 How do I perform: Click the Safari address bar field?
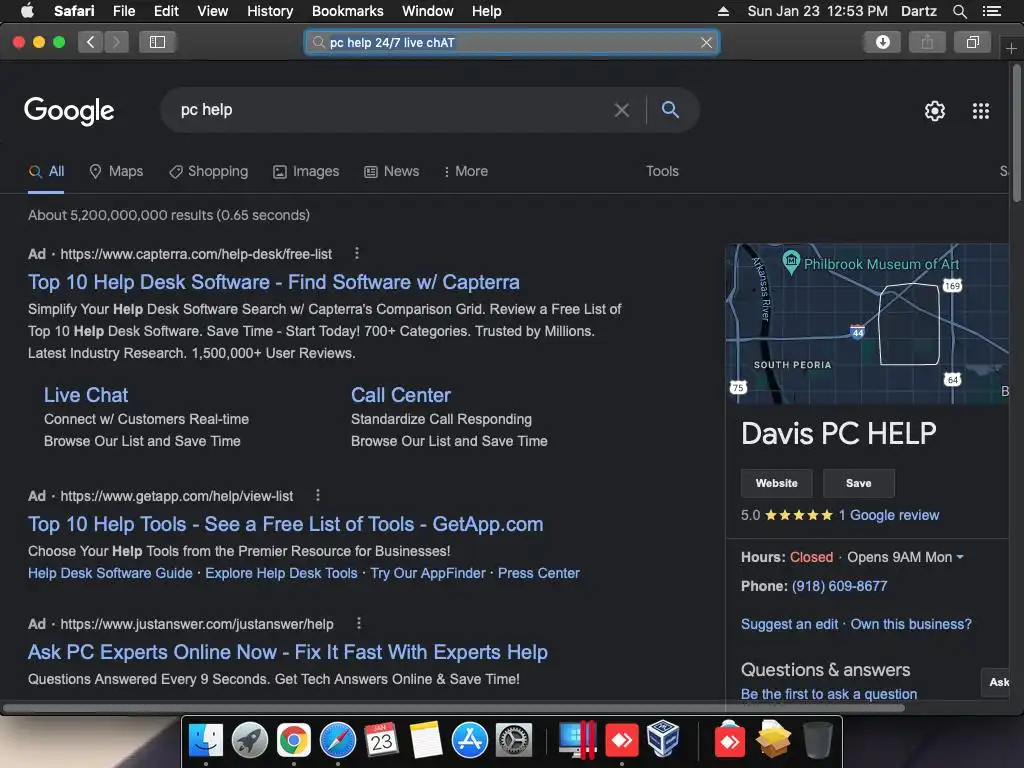point(512,42)
